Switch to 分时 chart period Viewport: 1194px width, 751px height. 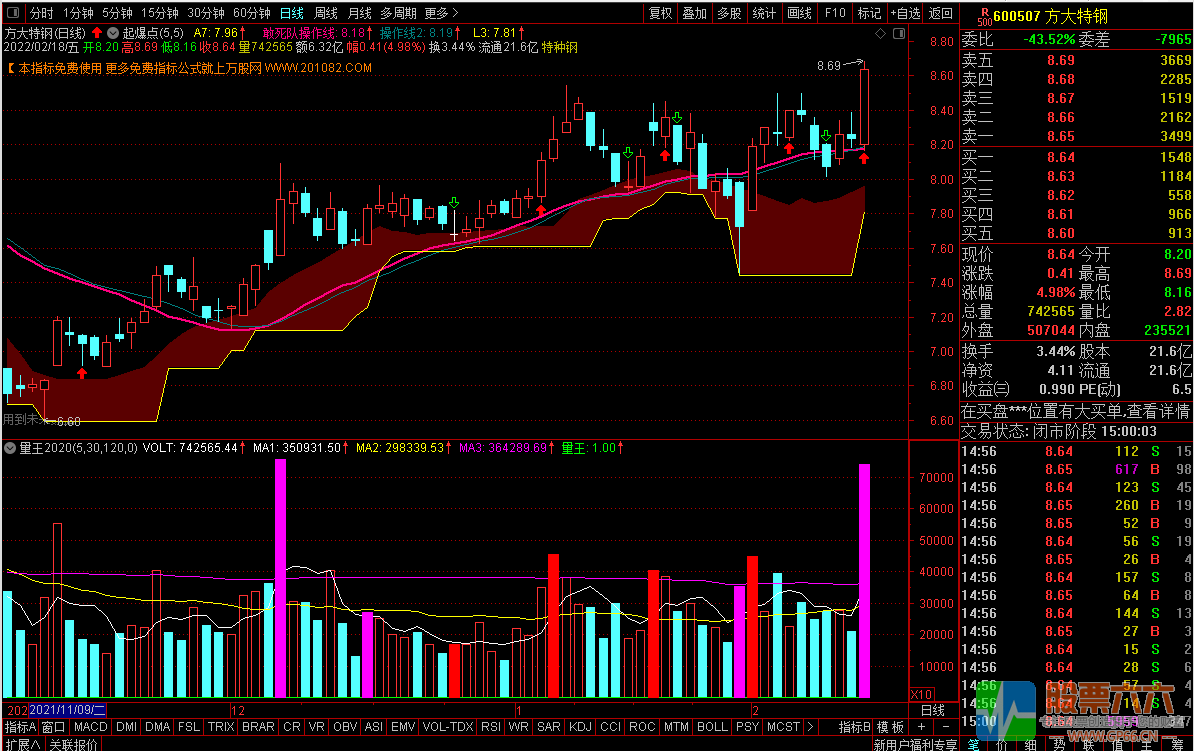42,13
